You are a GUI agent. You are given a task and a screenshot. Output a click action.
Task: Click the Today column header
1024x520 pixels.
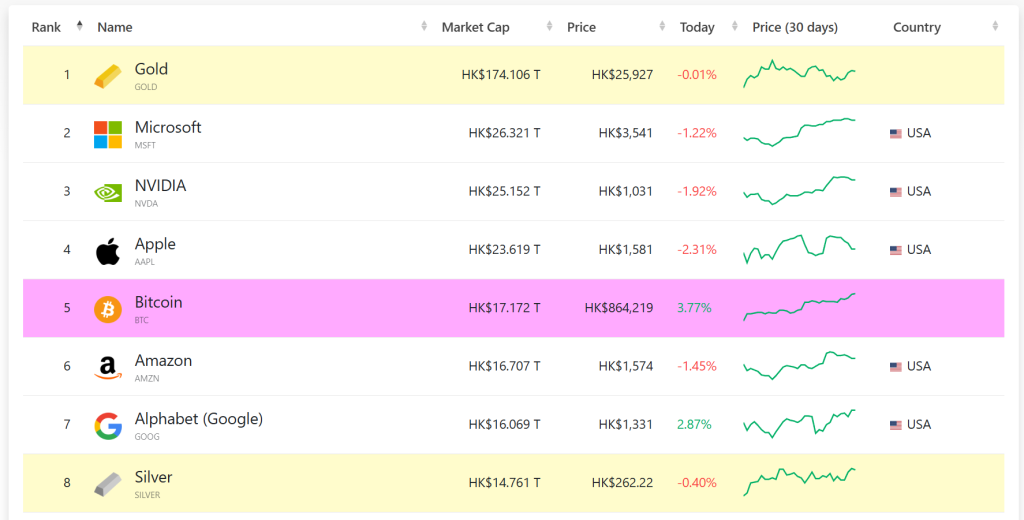click(697, 27)
